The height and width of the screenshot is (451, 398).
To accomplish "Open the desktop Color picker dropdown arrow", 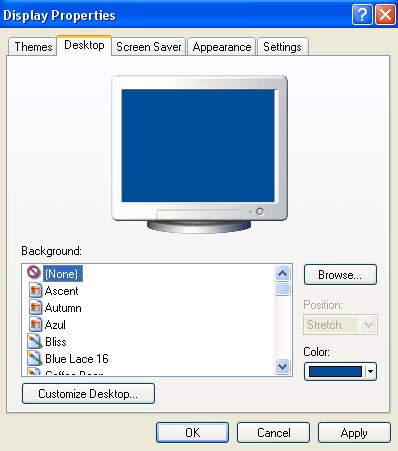I will coord(370,371).
